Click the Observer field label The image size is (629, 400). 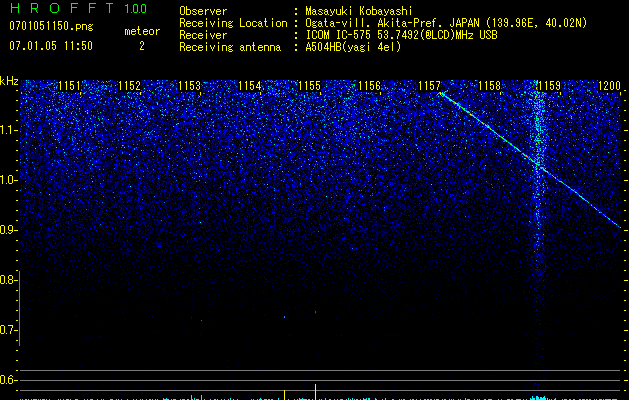click(x=203, y=11)
